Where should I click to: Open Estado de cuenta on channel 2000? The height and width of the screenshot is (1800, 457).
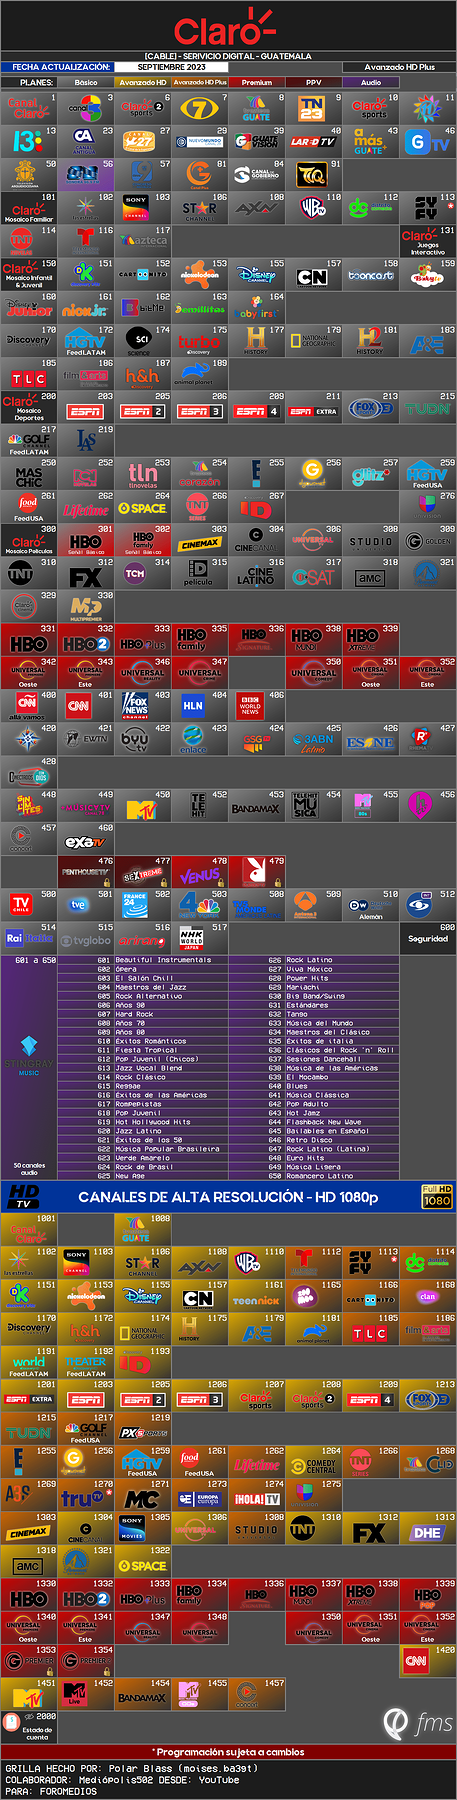[x=28, y=1725]
